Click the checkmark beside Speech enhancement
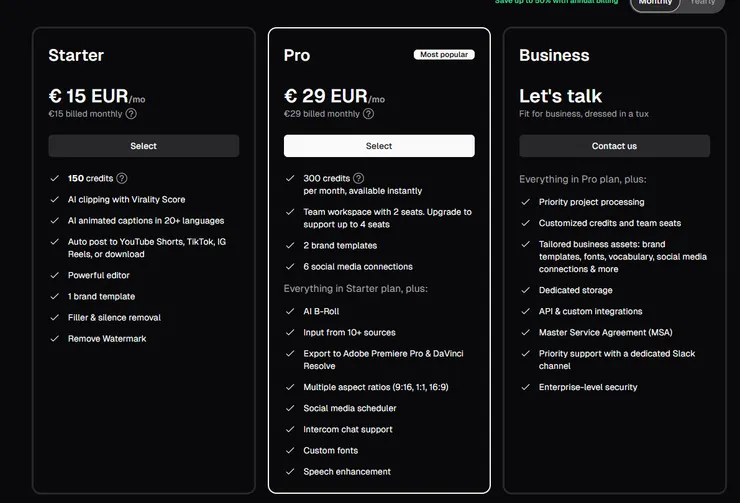Image resolution: width=740 pixels, height=503 pixels. coord(290,472)
